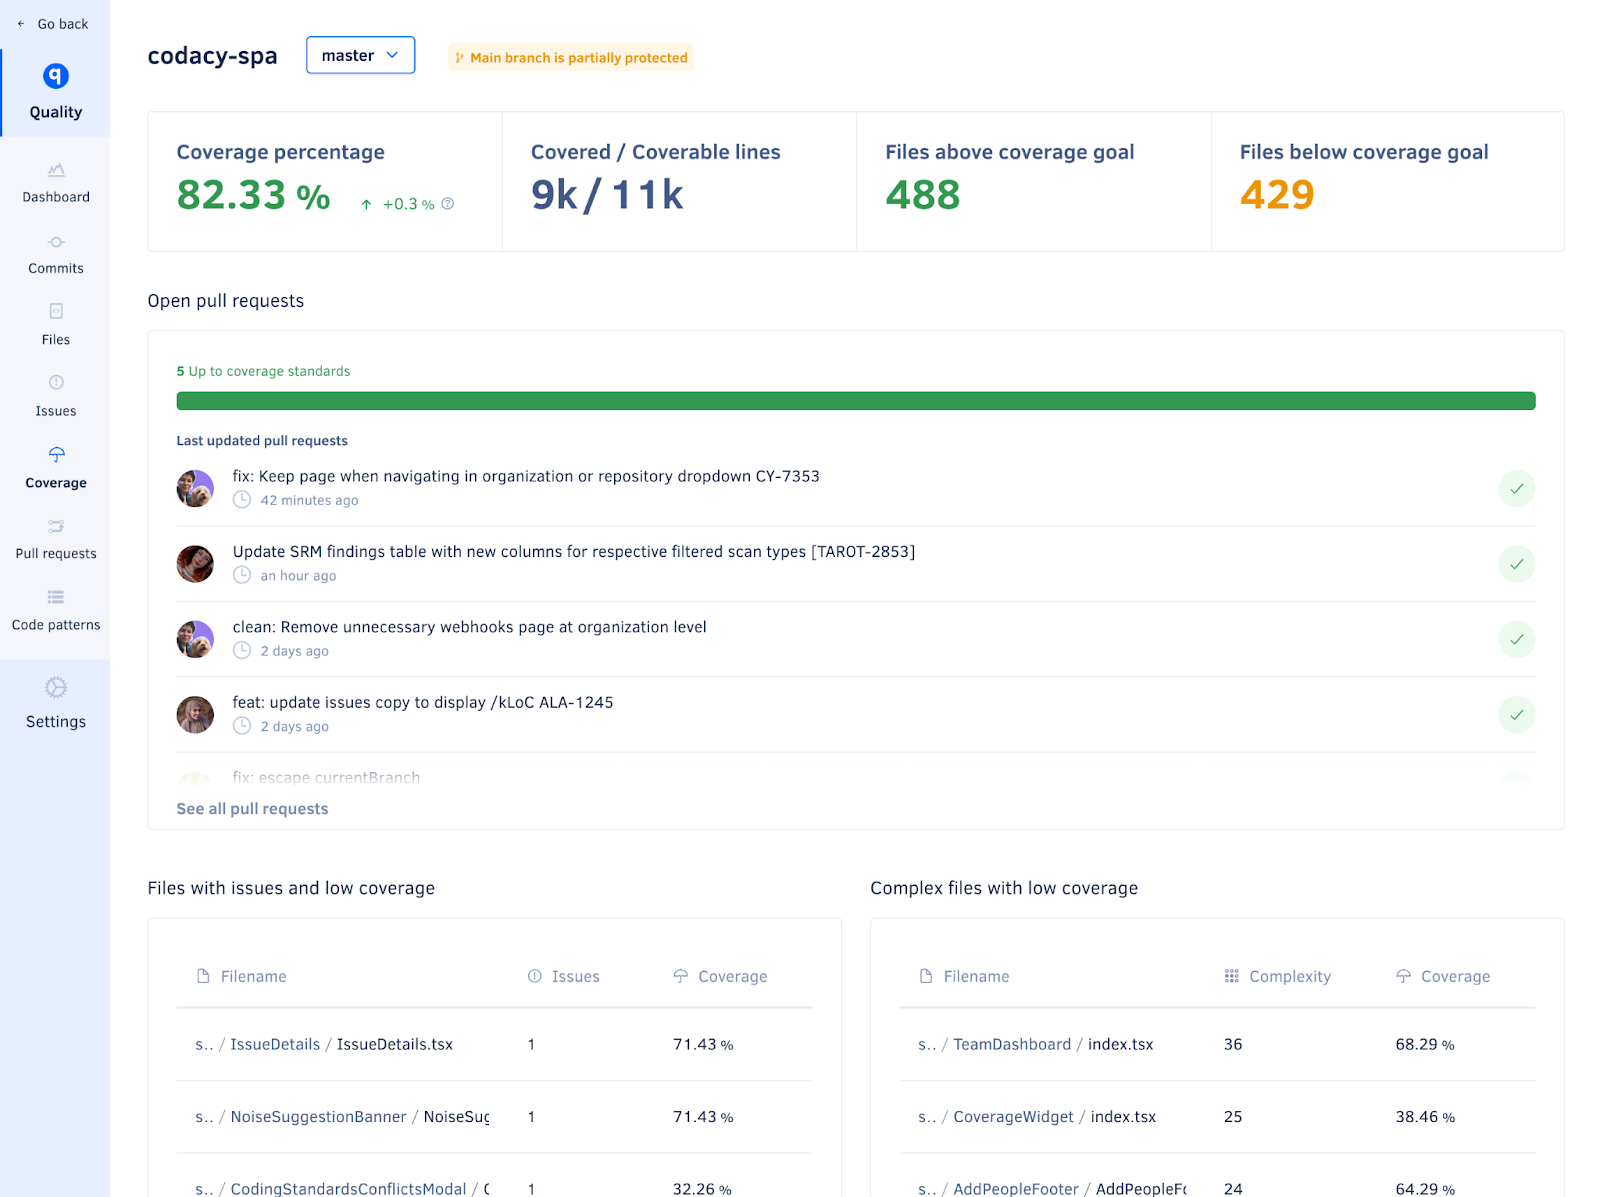Screen dimensions: 1600x1197
Task: Click check status icon for webhooks request
Action: pos(1517,640)
